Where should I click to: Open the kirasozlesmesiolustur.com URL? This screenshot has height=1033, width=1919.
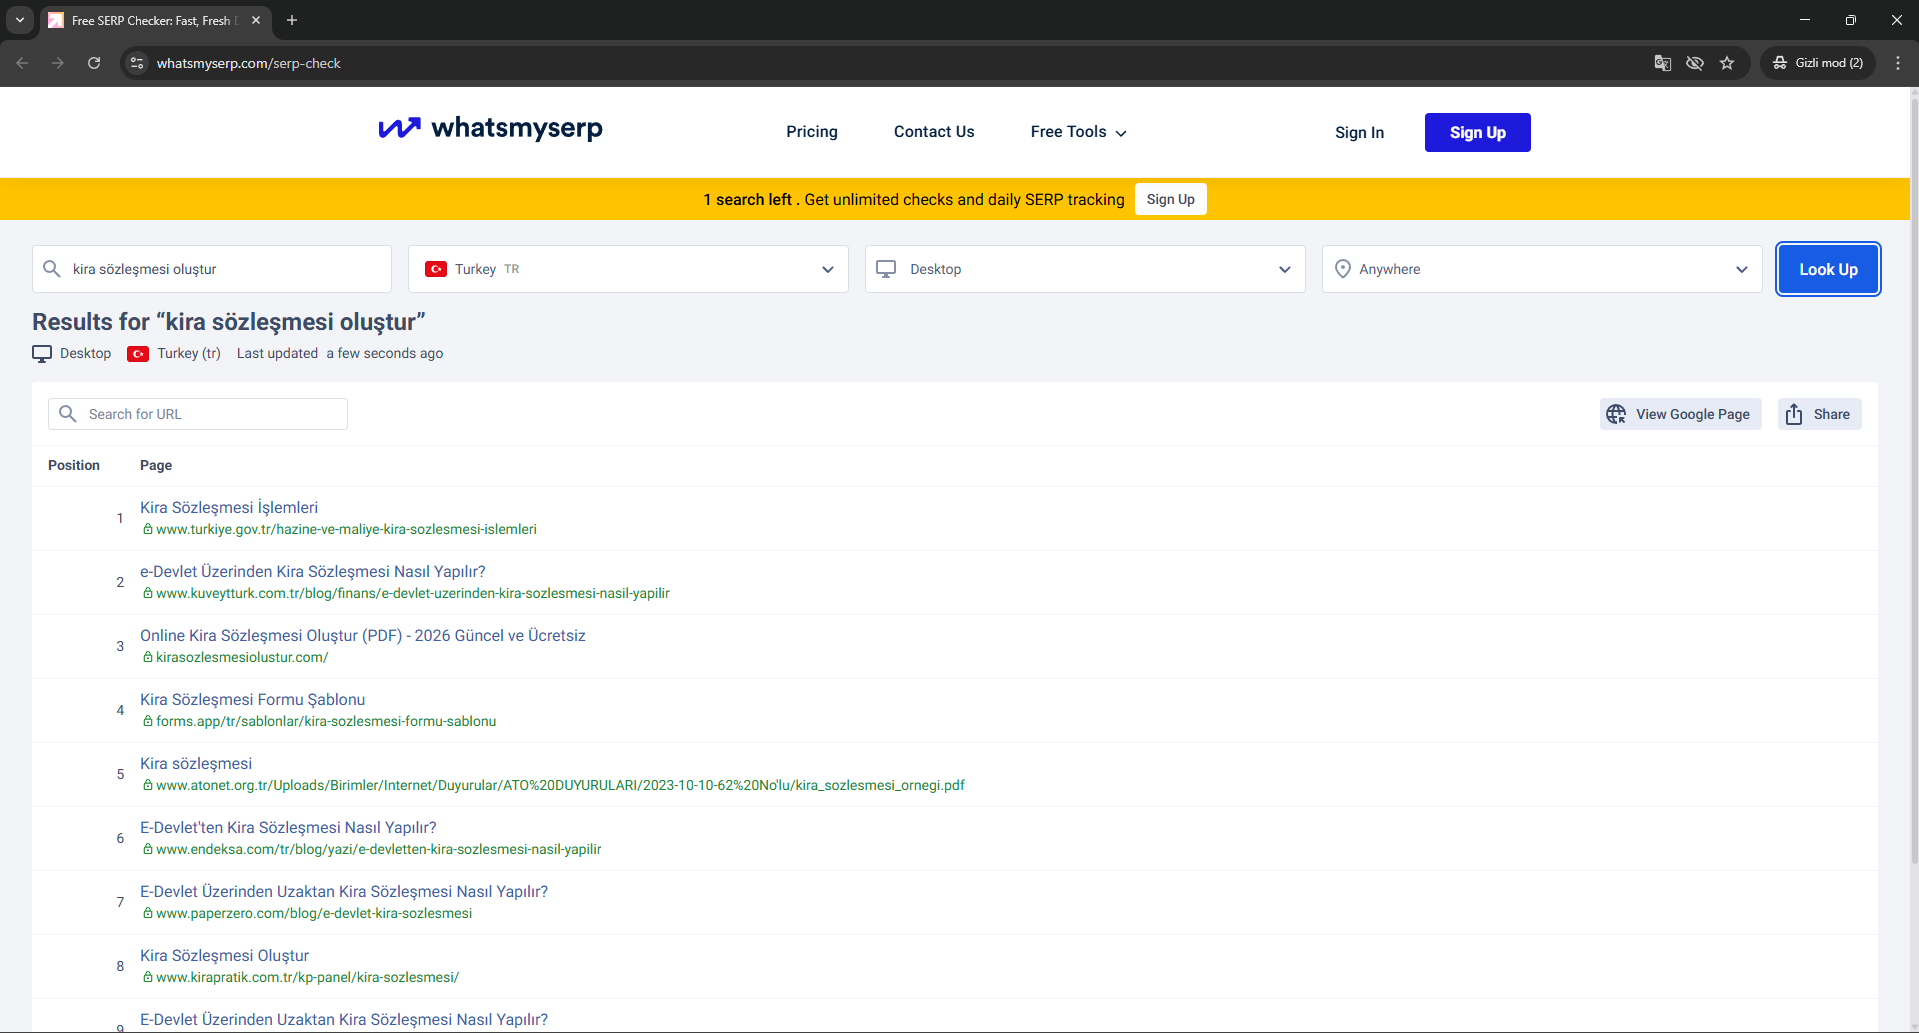(242, 658)
